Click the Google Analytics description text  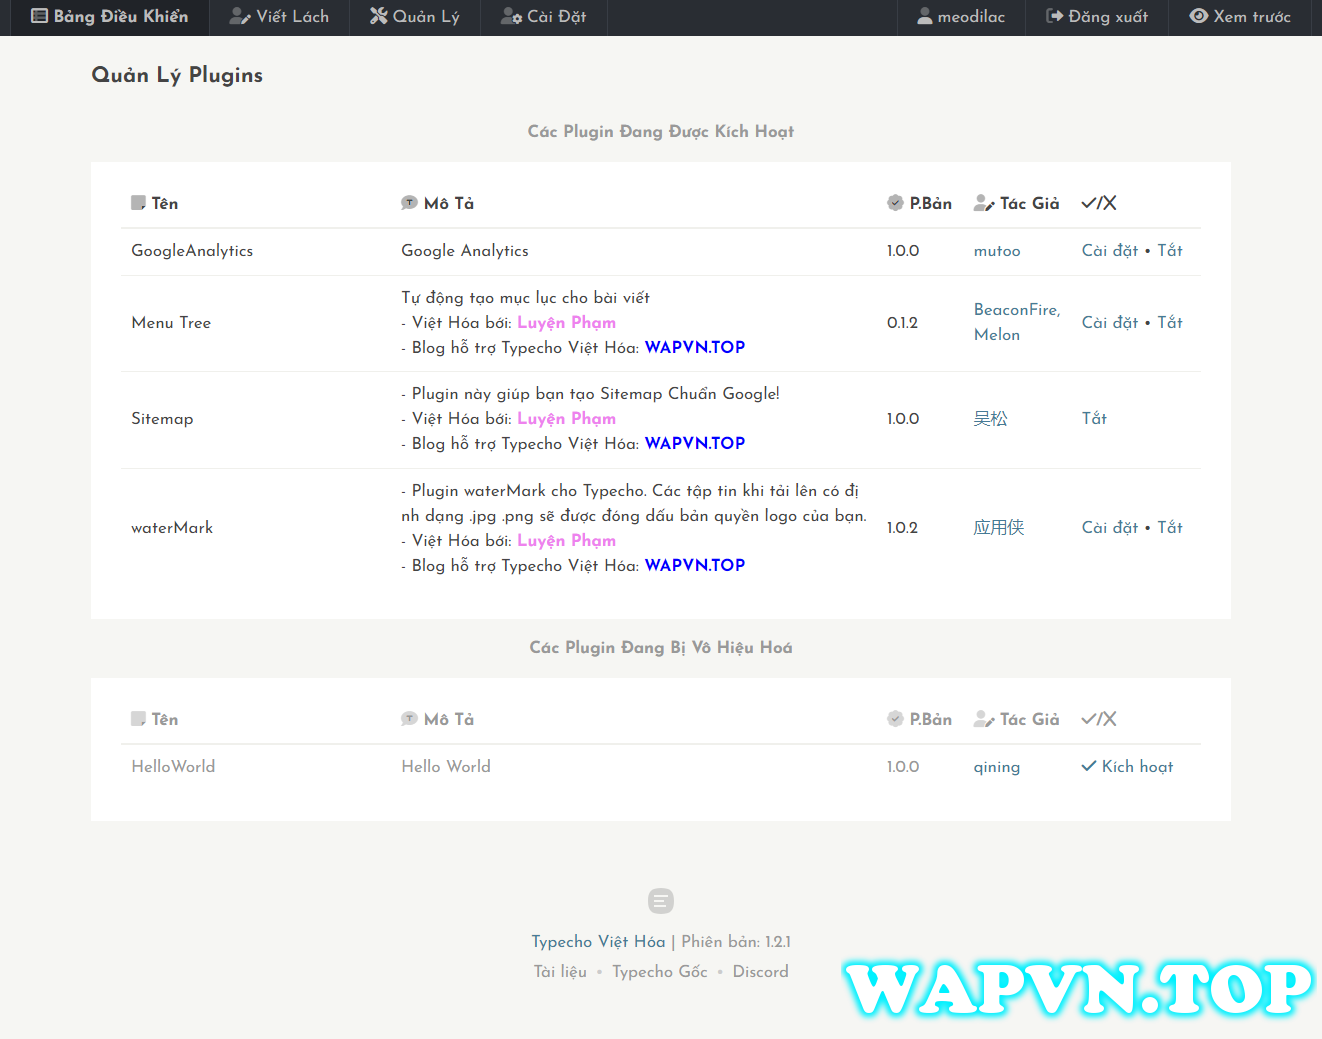(x=465, y=251)
